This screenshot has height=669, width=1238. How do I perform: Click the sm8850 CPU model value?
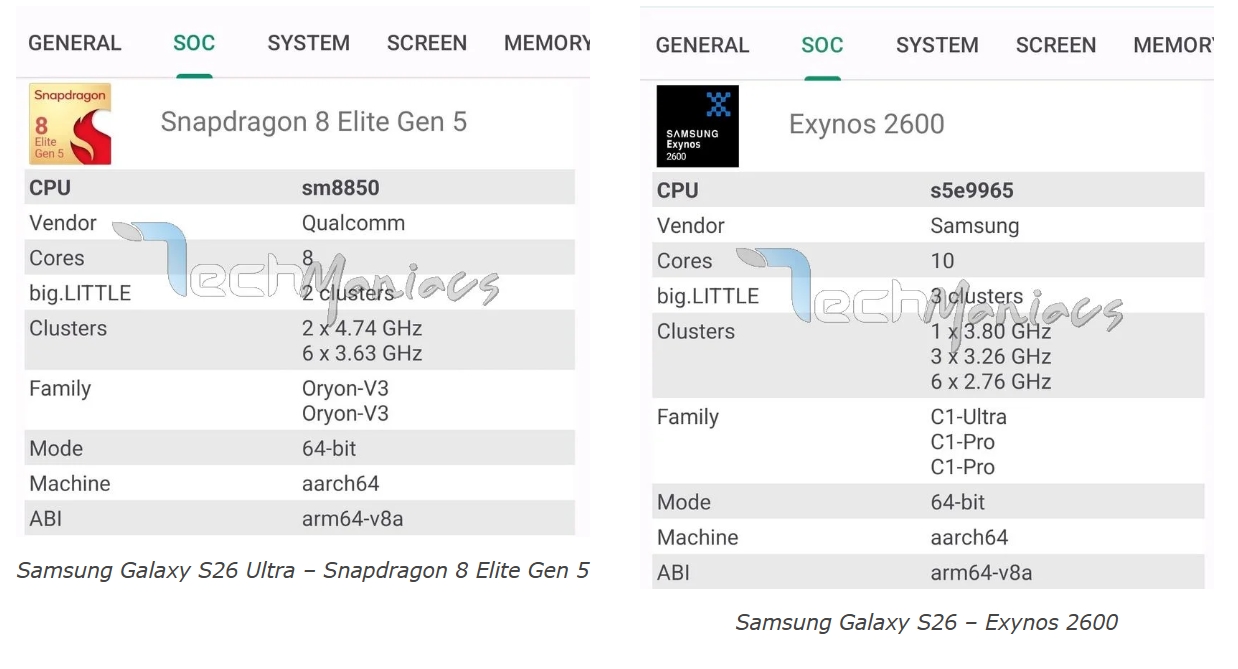tap(341, 188)
